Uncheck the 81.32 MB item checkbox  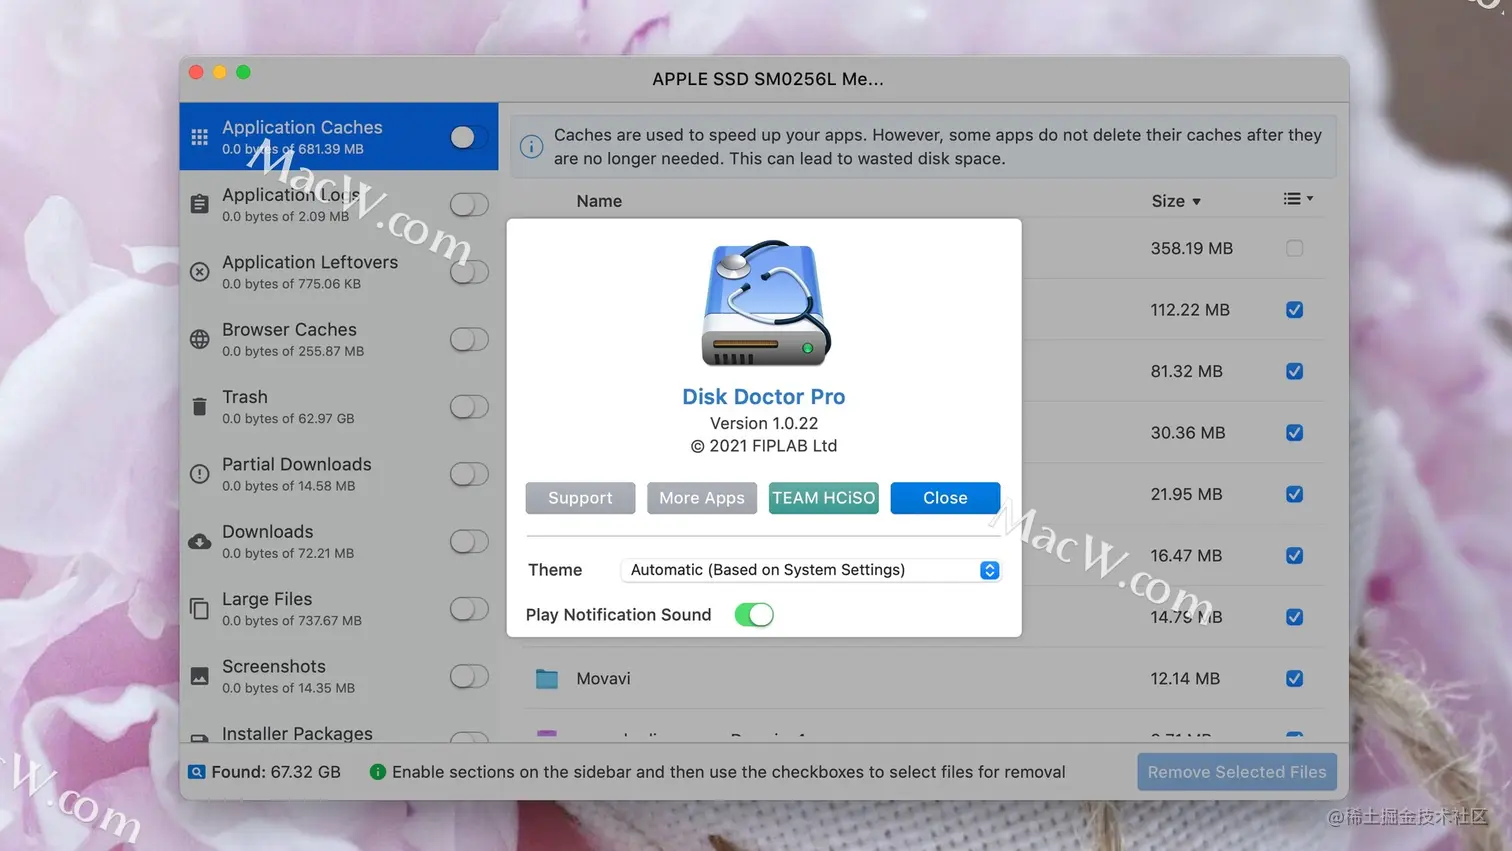[1294, 371]
